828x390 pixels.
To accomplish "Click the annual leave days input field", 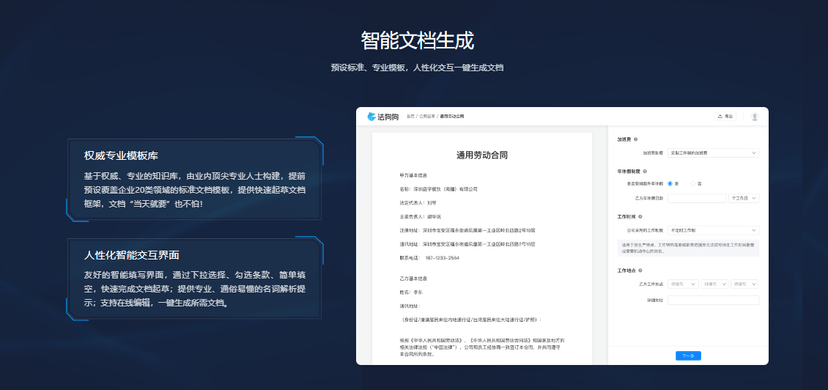I will pyautogui.click(x=697, y=198).
